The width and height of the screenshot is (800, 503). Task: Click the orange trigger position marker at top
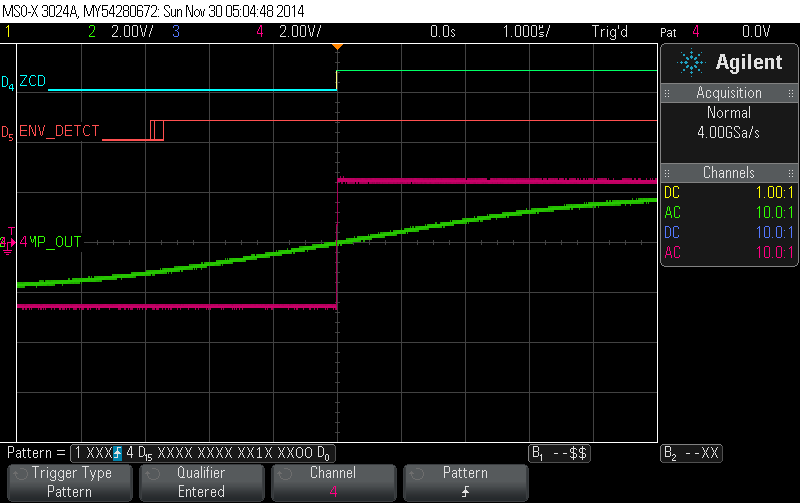[337, 47]
